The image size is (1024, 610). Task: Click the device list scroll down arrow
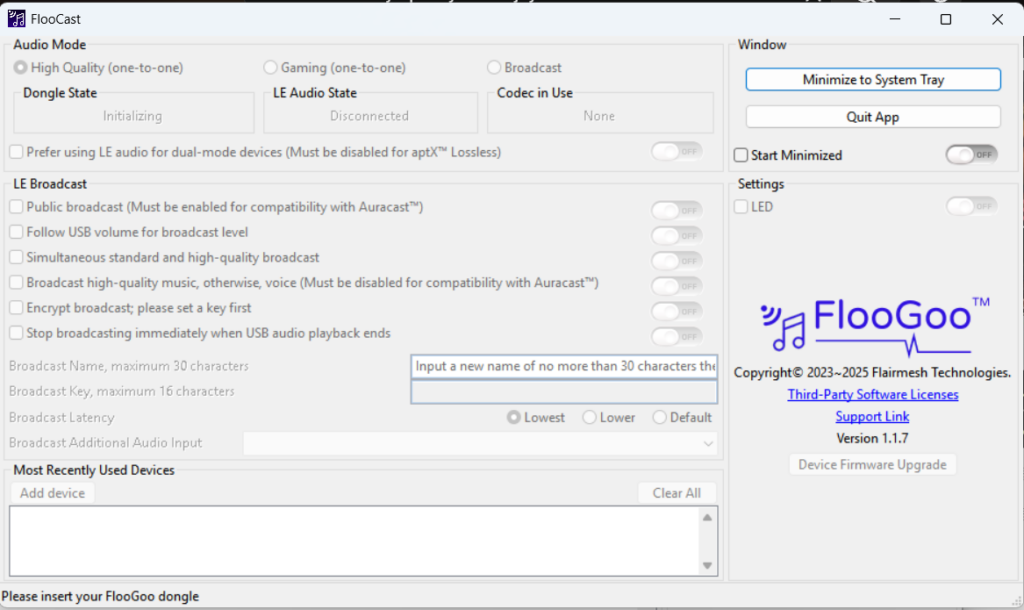(707, 566)
